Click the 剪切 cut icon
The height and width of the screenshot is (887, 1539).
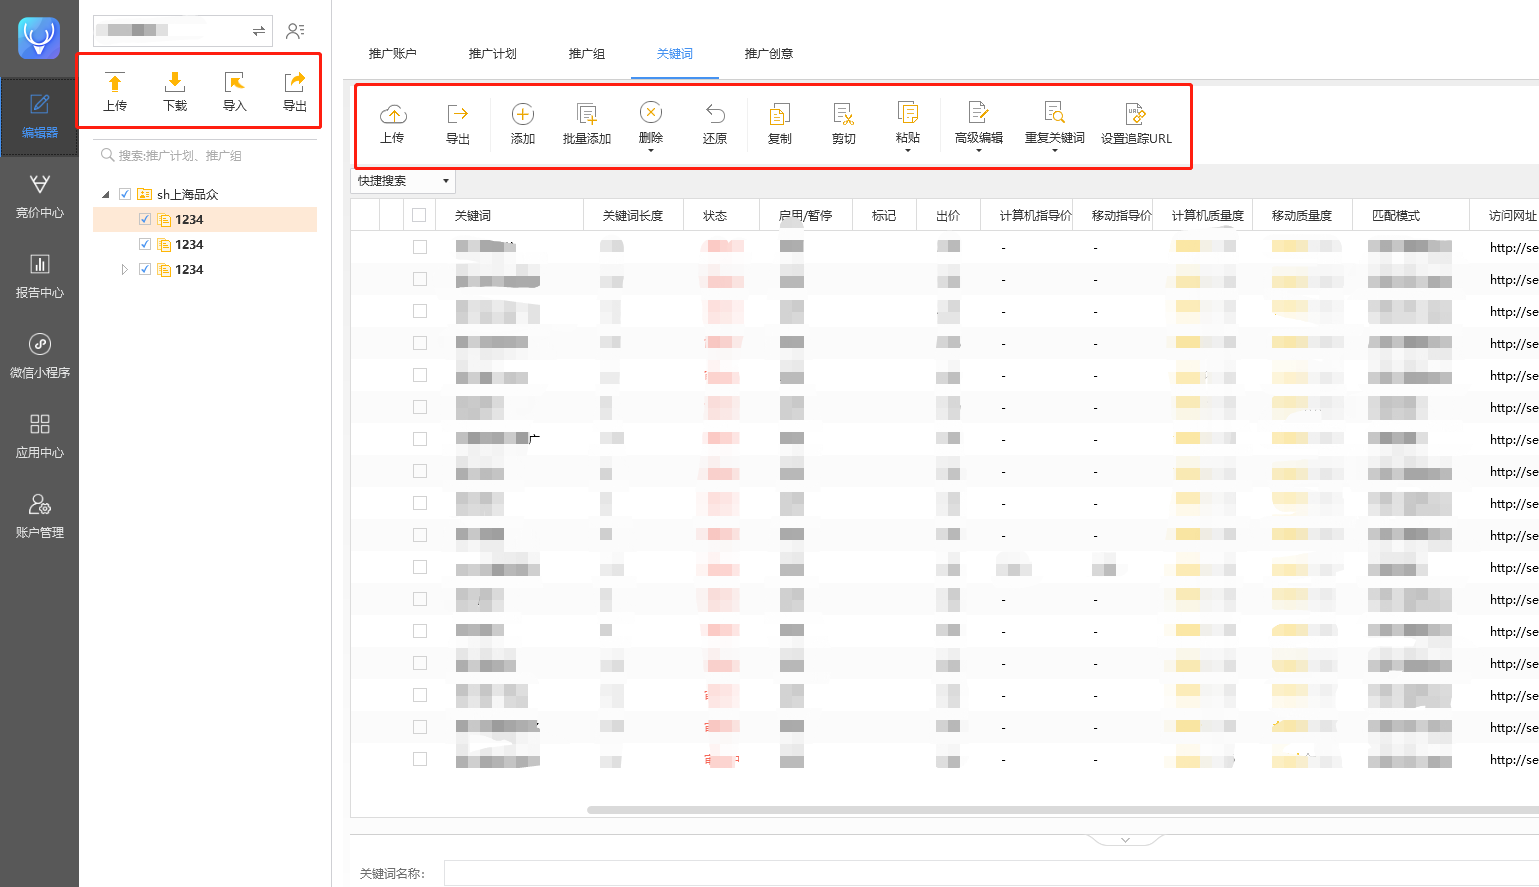click(844, 114)
